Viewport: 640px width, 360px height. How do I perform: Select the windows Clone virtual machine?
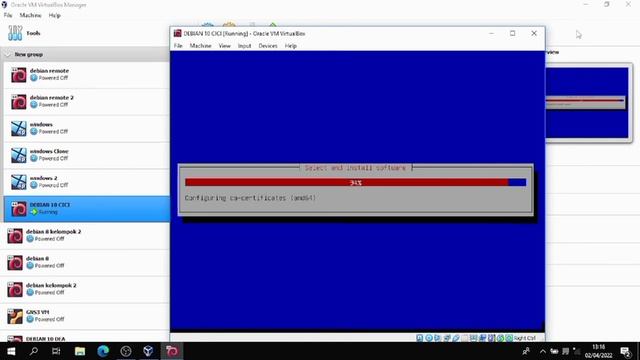pos(87,155)
